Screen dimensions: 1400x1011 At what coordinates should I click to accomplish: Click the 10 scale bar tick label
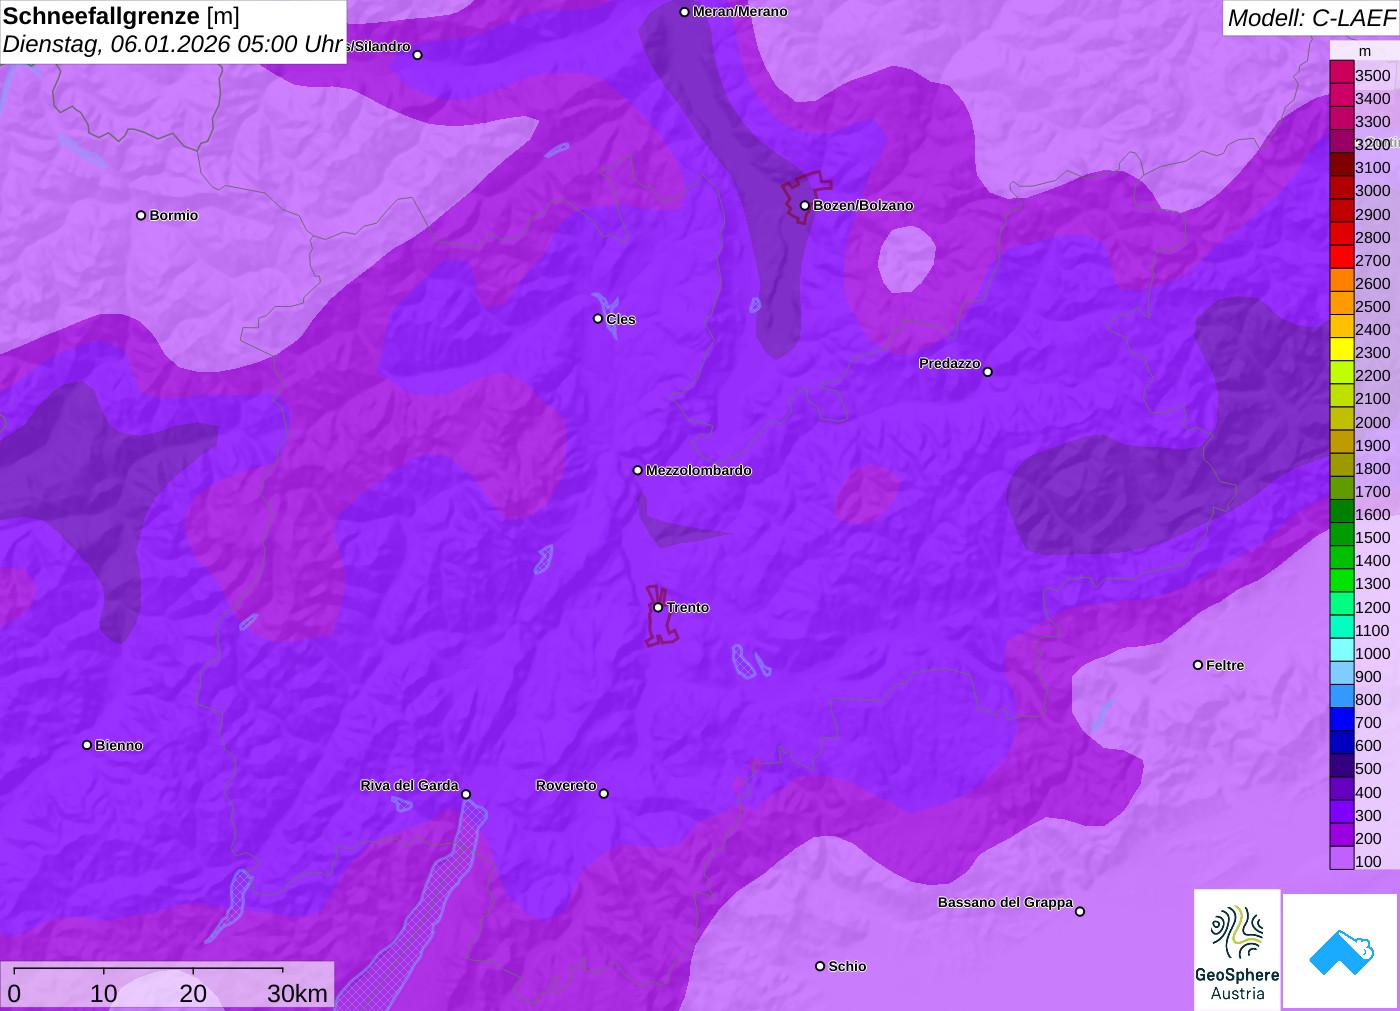pos(104,993)
